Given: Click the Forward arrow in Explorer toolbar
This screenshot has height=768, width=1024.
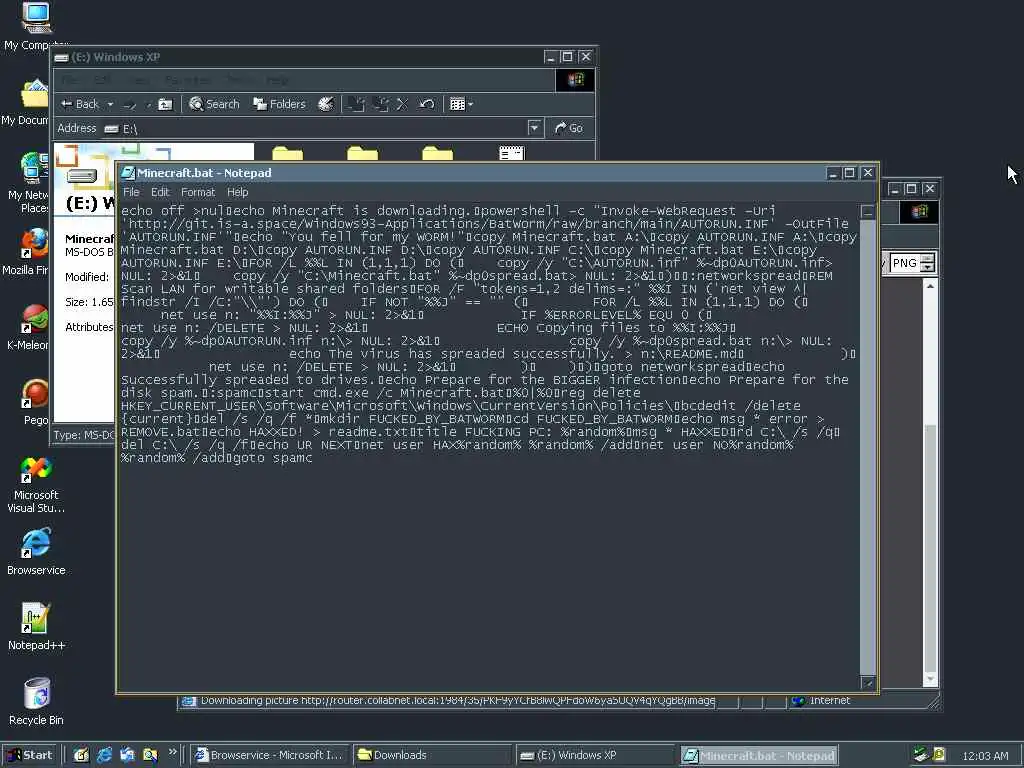Looking at the screenshot, I should click(x=130, y=104).
